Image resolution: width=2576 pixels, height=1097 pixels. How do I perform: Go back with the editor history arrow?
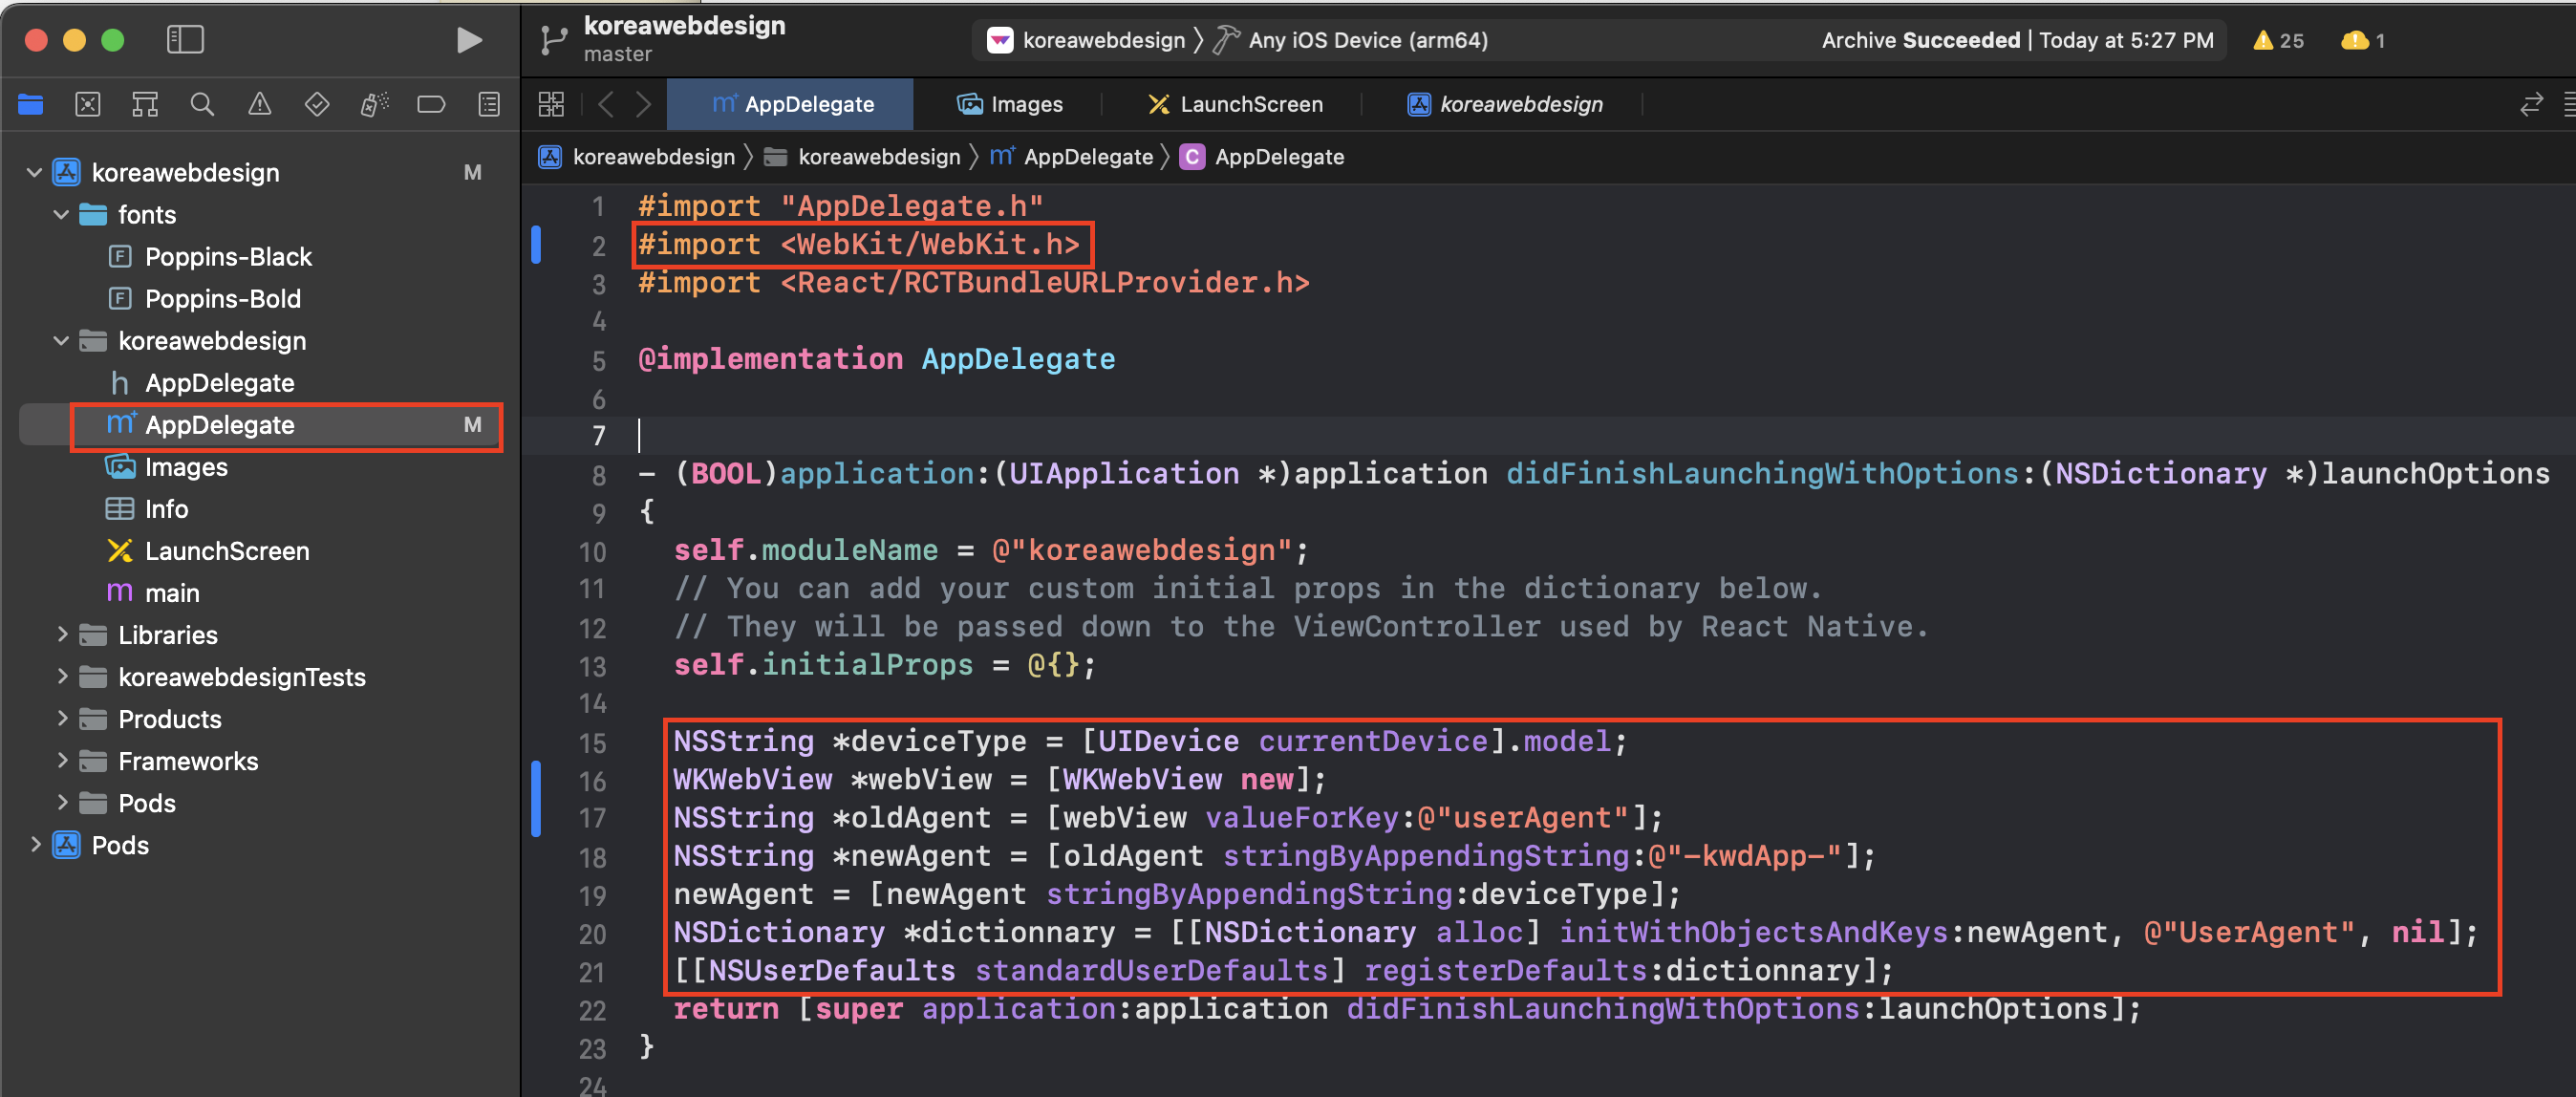606,104
